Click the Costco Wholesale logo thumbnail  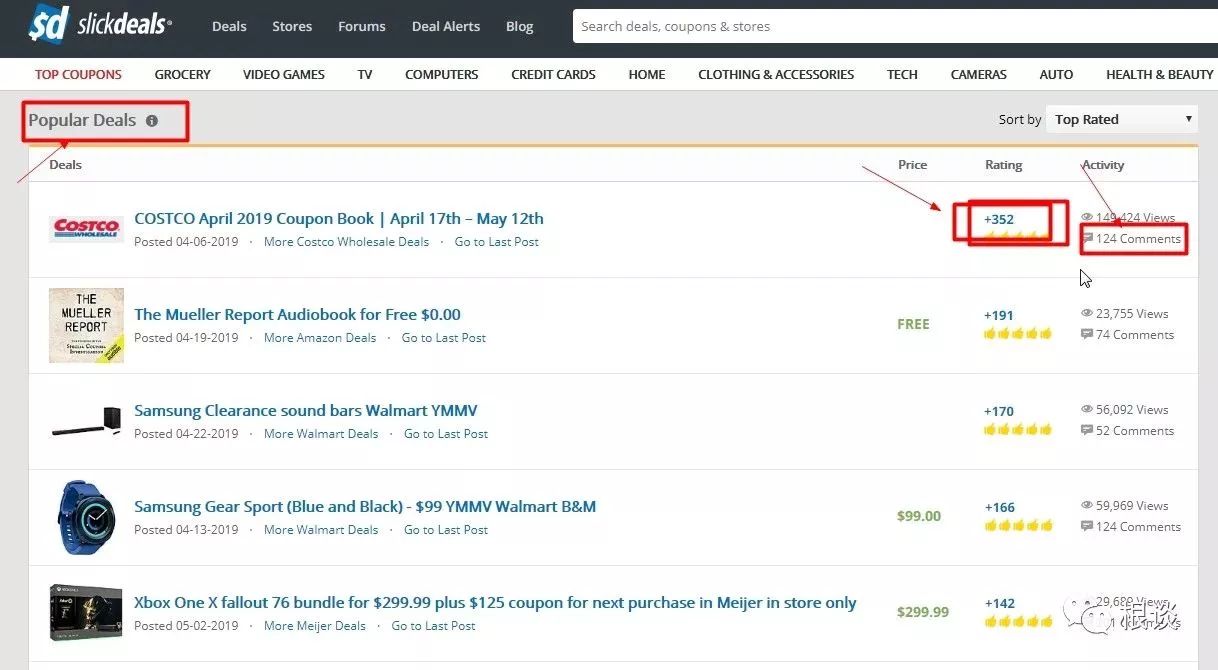(86, 229)
